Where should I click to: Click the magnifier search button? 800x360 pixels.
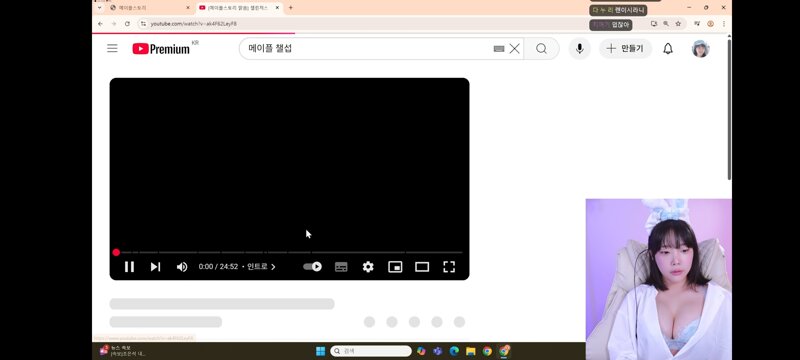pyautogui.click(x=541, y=48)
